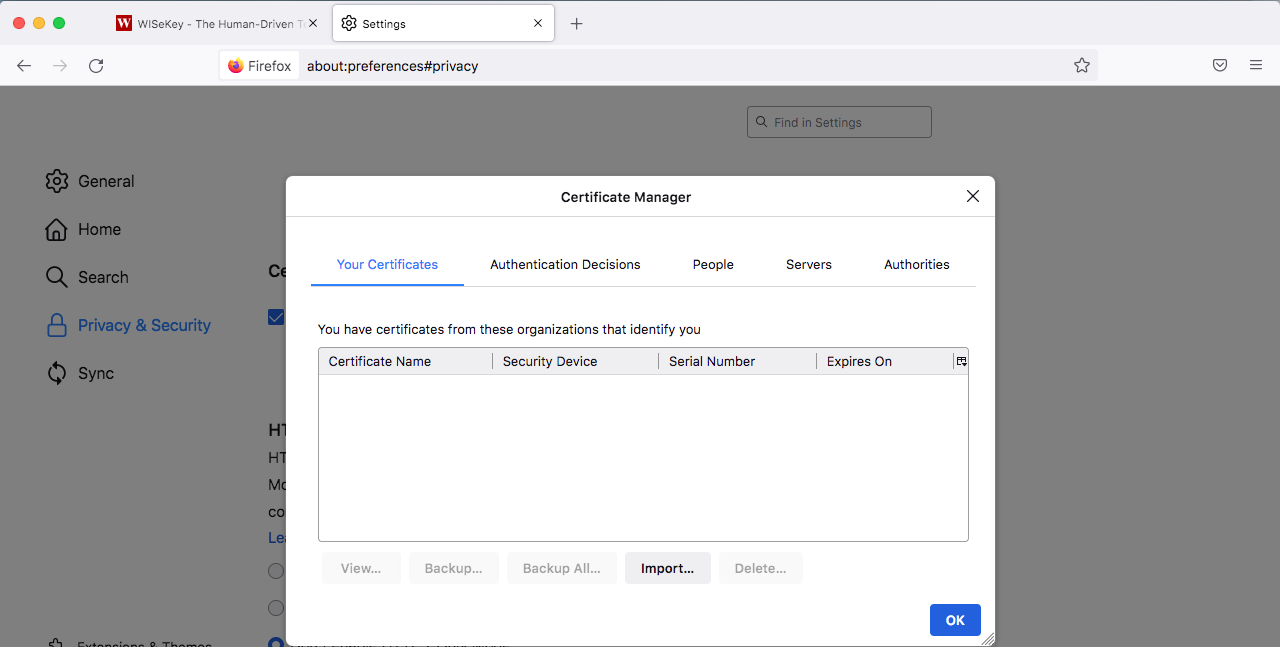This screenshot has width=1280, height=647.
Task: Switch to the WISeKey browser tab
Action: pos(216,24)
